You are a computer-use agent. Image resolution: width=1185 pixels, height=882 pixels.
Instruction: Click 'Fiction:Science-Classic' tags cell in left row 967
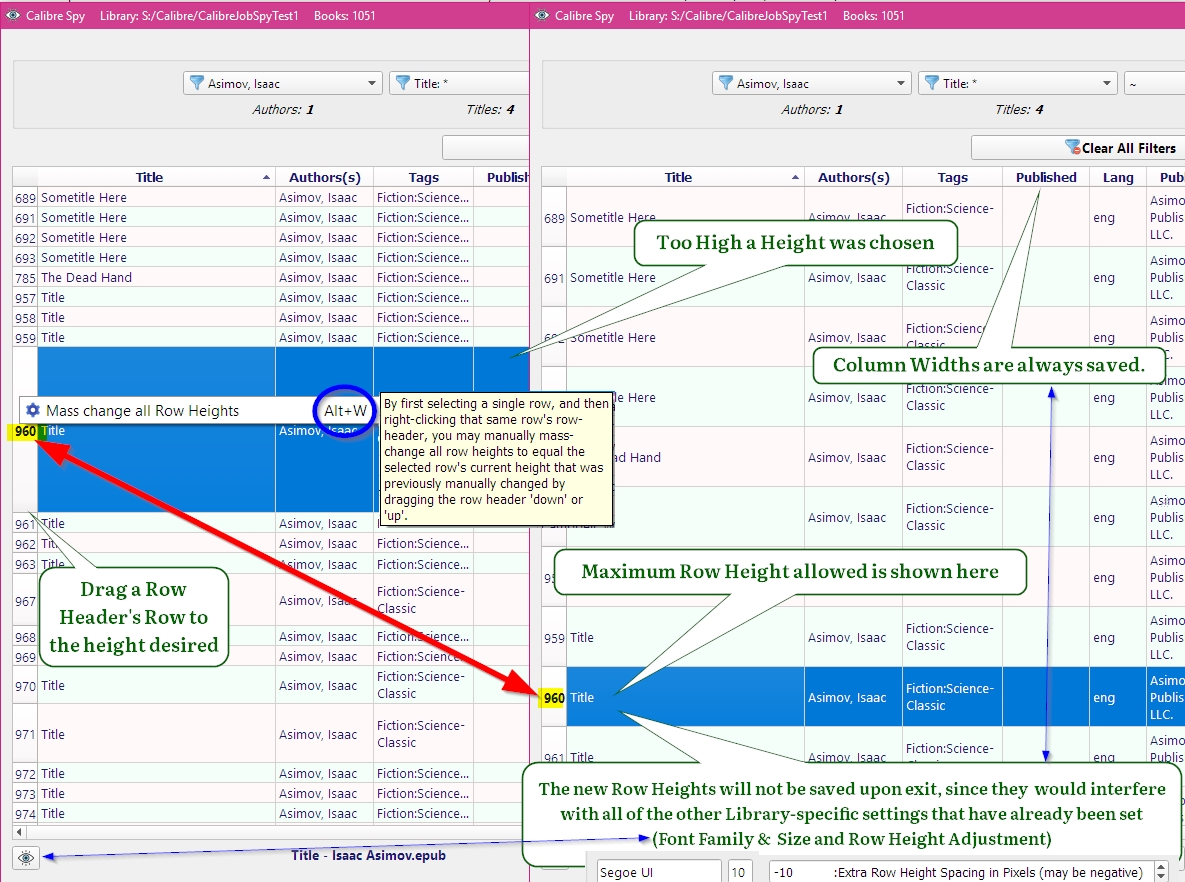[x=423, y=600]
